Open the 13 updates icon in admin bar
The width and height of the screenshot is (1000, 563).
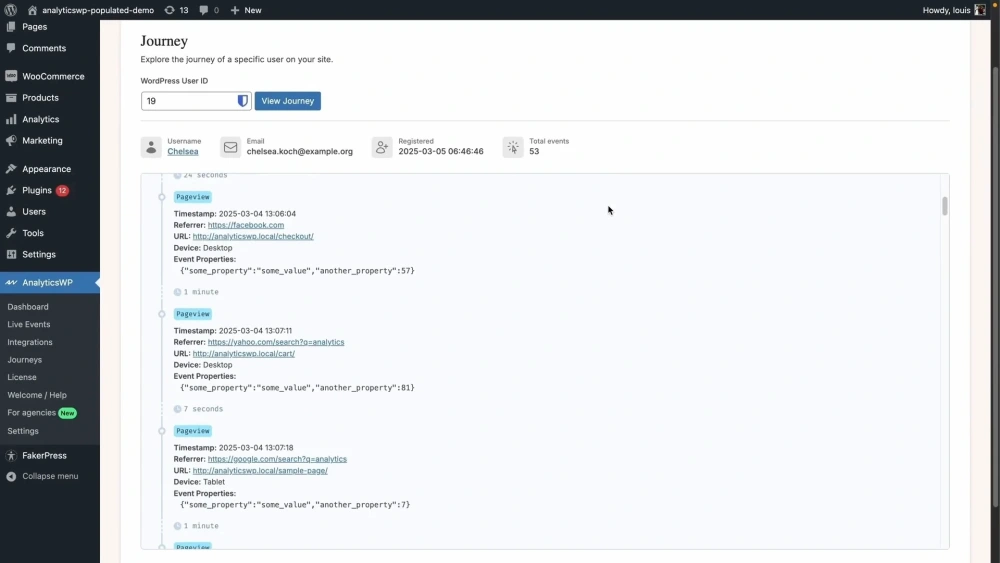click(x=176, y=10)
